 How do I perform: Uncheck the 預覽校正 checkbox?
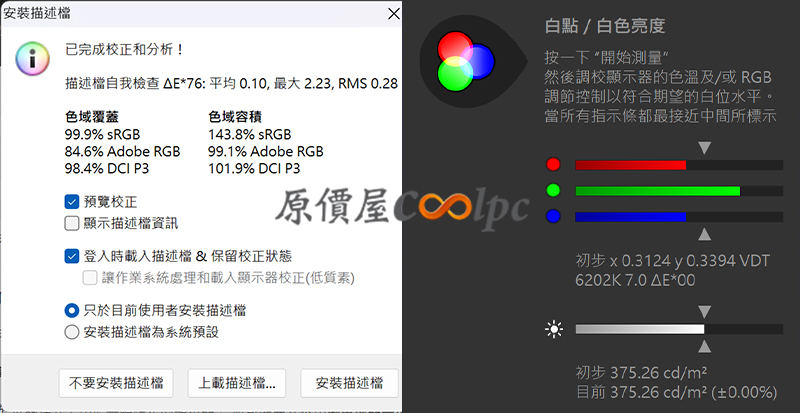71,202
